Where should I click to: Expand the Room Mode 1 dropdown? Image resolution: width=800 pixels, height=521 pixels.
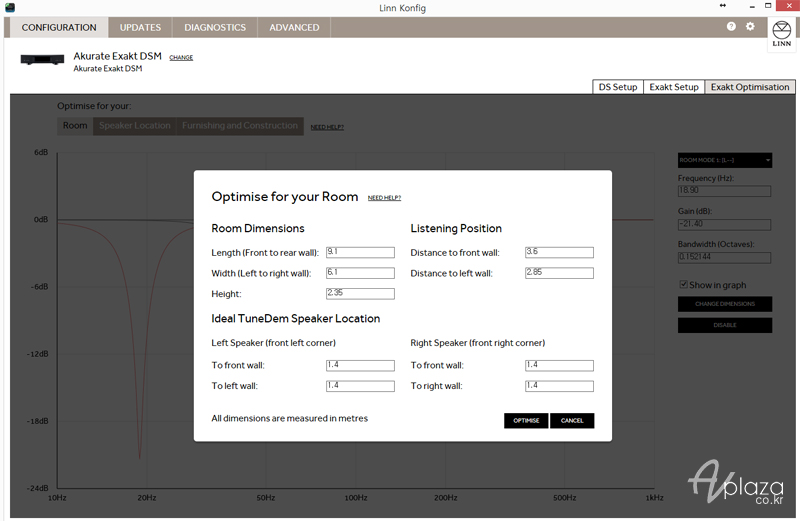click(x=724, y=160)
